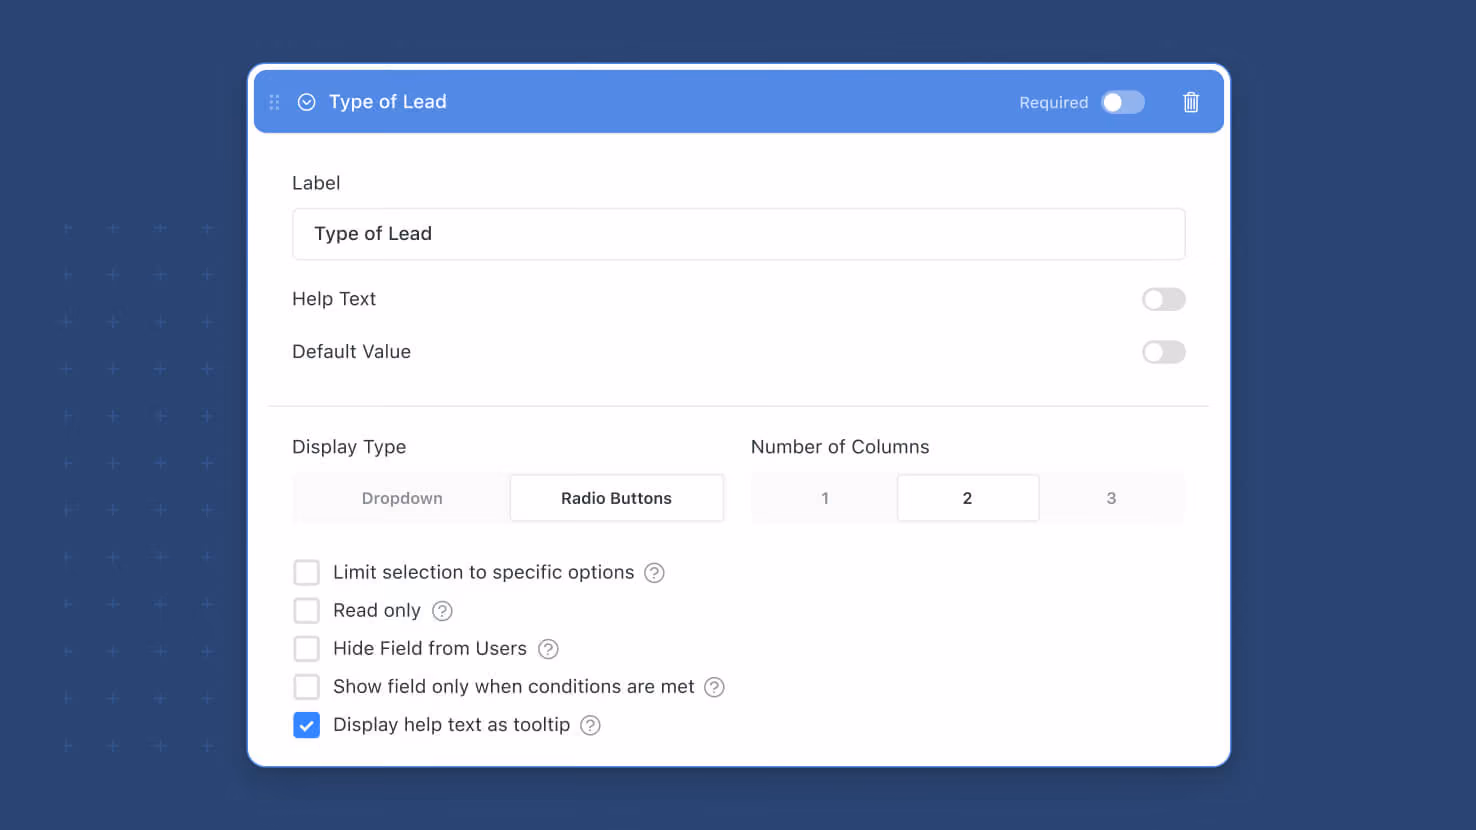Open help icon next to Read only

coord(442,611)
